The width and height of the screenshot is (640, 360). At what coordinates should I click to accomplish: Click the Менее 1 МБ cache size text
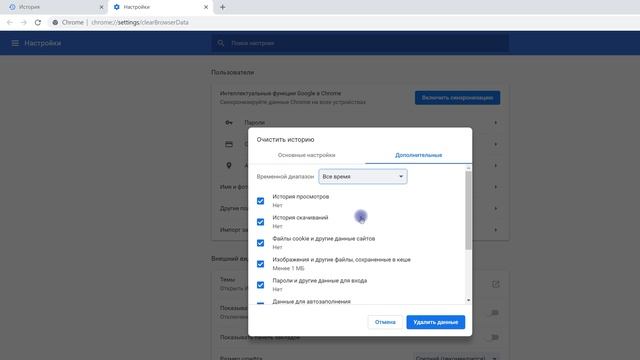(x=288, y=268)
